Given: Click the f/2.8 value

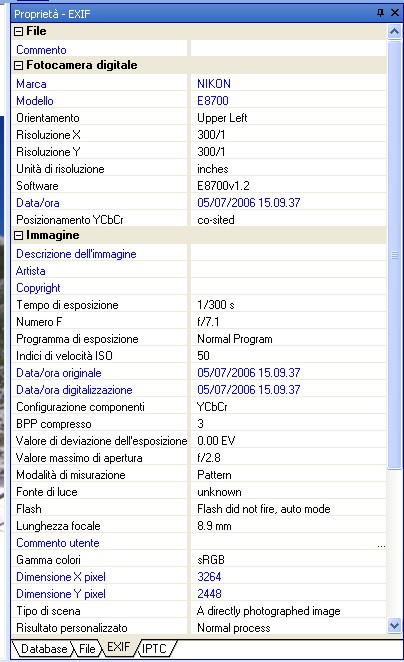Looking at the screenshot, I should (x=209, y=458).
